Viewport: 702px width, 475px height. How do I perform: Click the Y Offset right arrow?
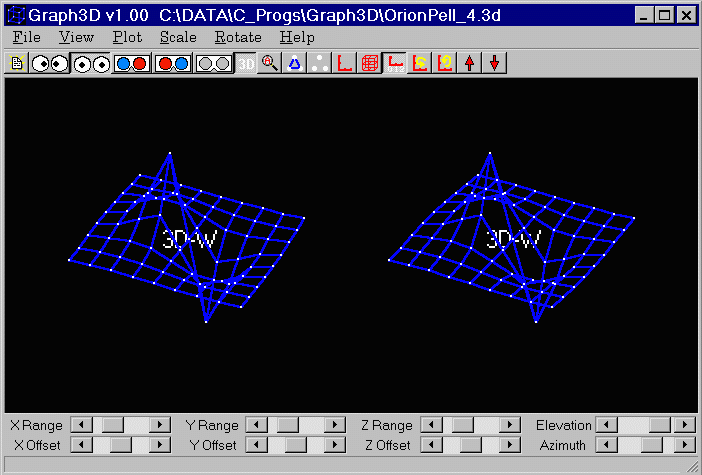pyautogui.click(x=335, y=445)
